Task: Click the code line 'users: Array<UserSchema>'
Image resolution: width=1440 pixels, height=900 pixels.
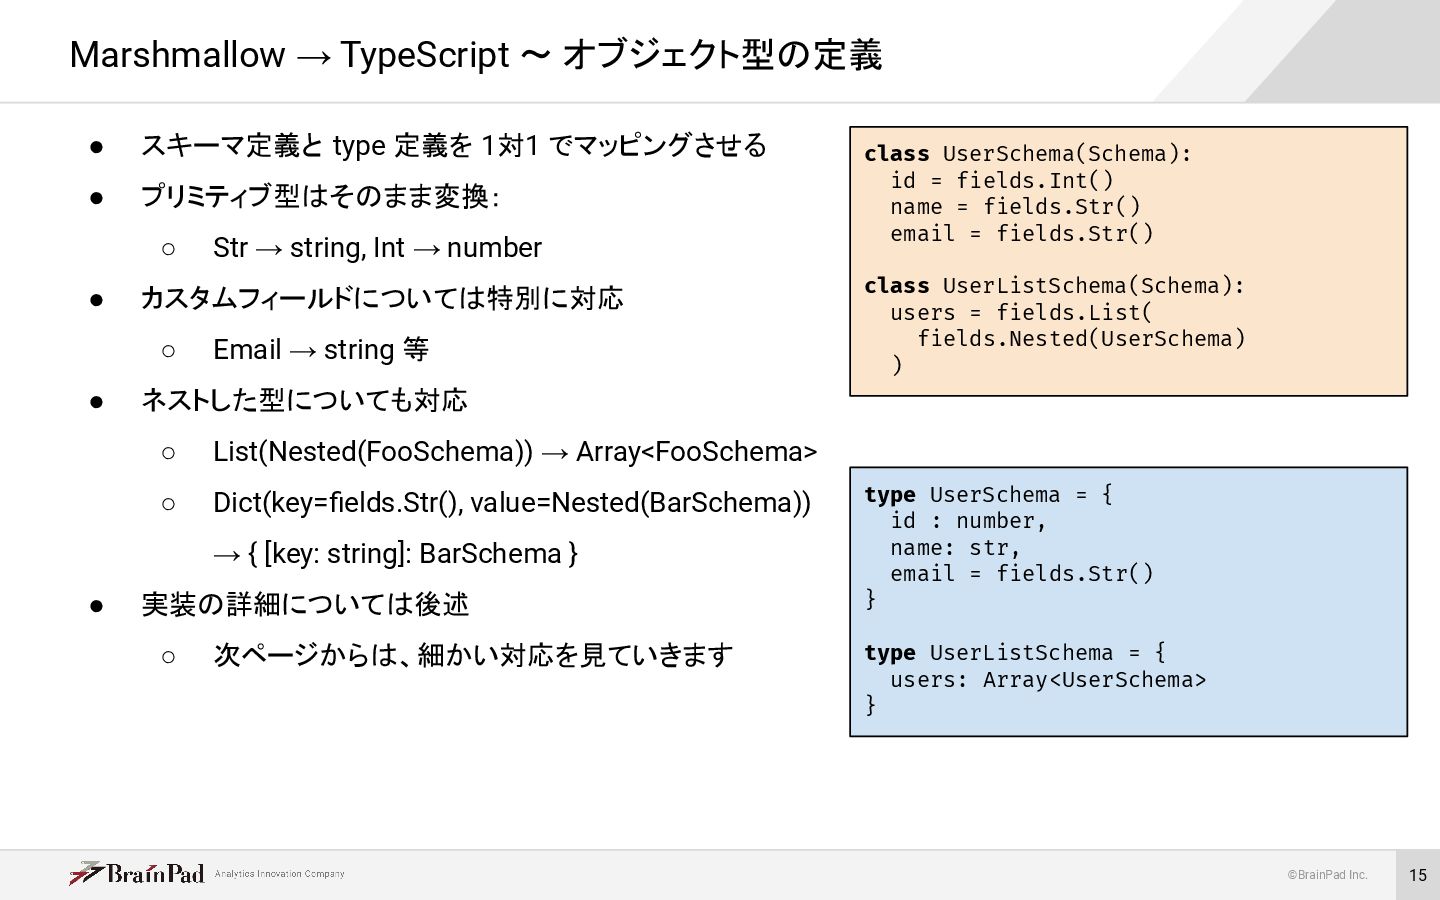Action: click(1048, 680)
